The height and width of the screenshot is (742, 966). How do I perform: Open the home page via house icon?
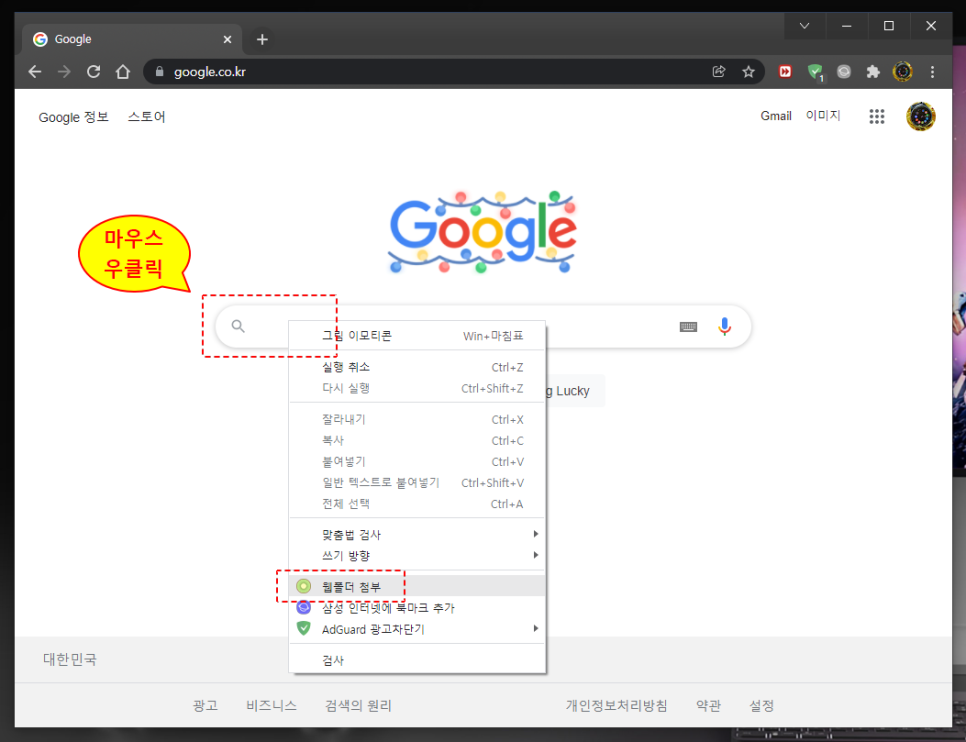coord(123,71)
